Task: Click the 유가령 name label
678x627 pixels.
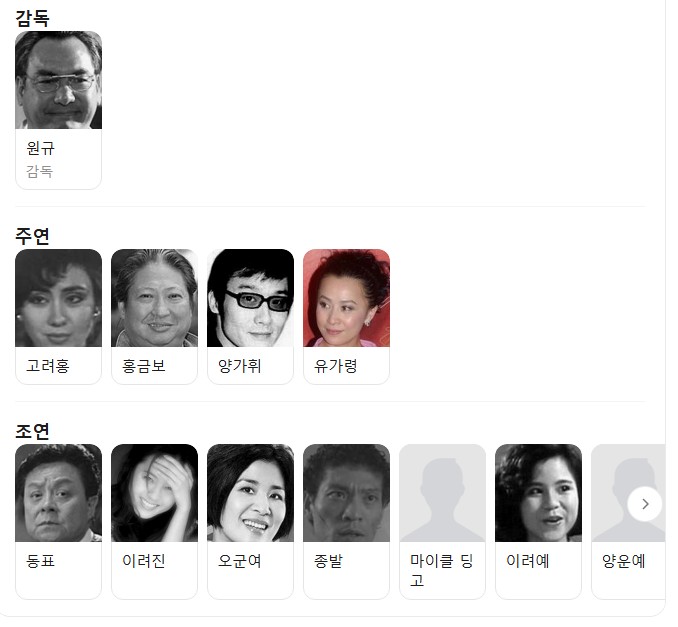Action: pos(336,366)
